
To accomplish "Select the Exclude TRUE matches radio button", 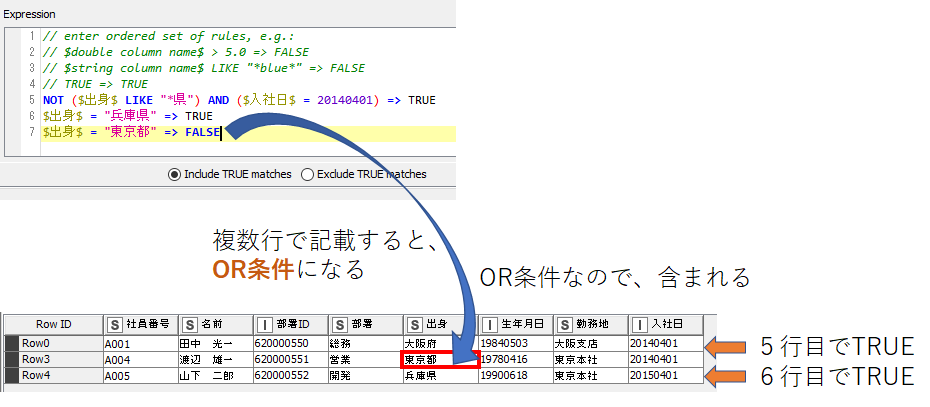I will pos(307,174).
